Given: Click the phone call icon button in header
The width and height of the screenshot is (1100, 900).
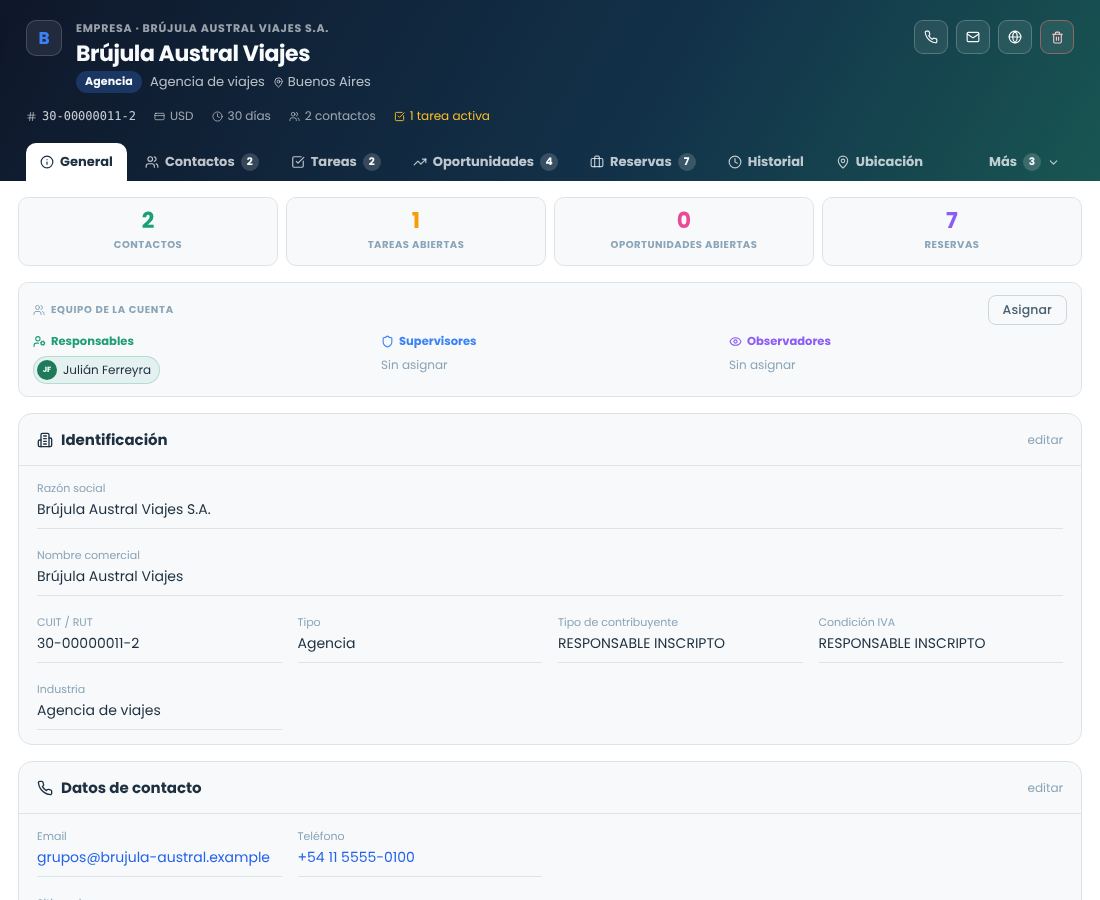Looking at the screenshot, I should pyautogui.click(x=930, y=37).
